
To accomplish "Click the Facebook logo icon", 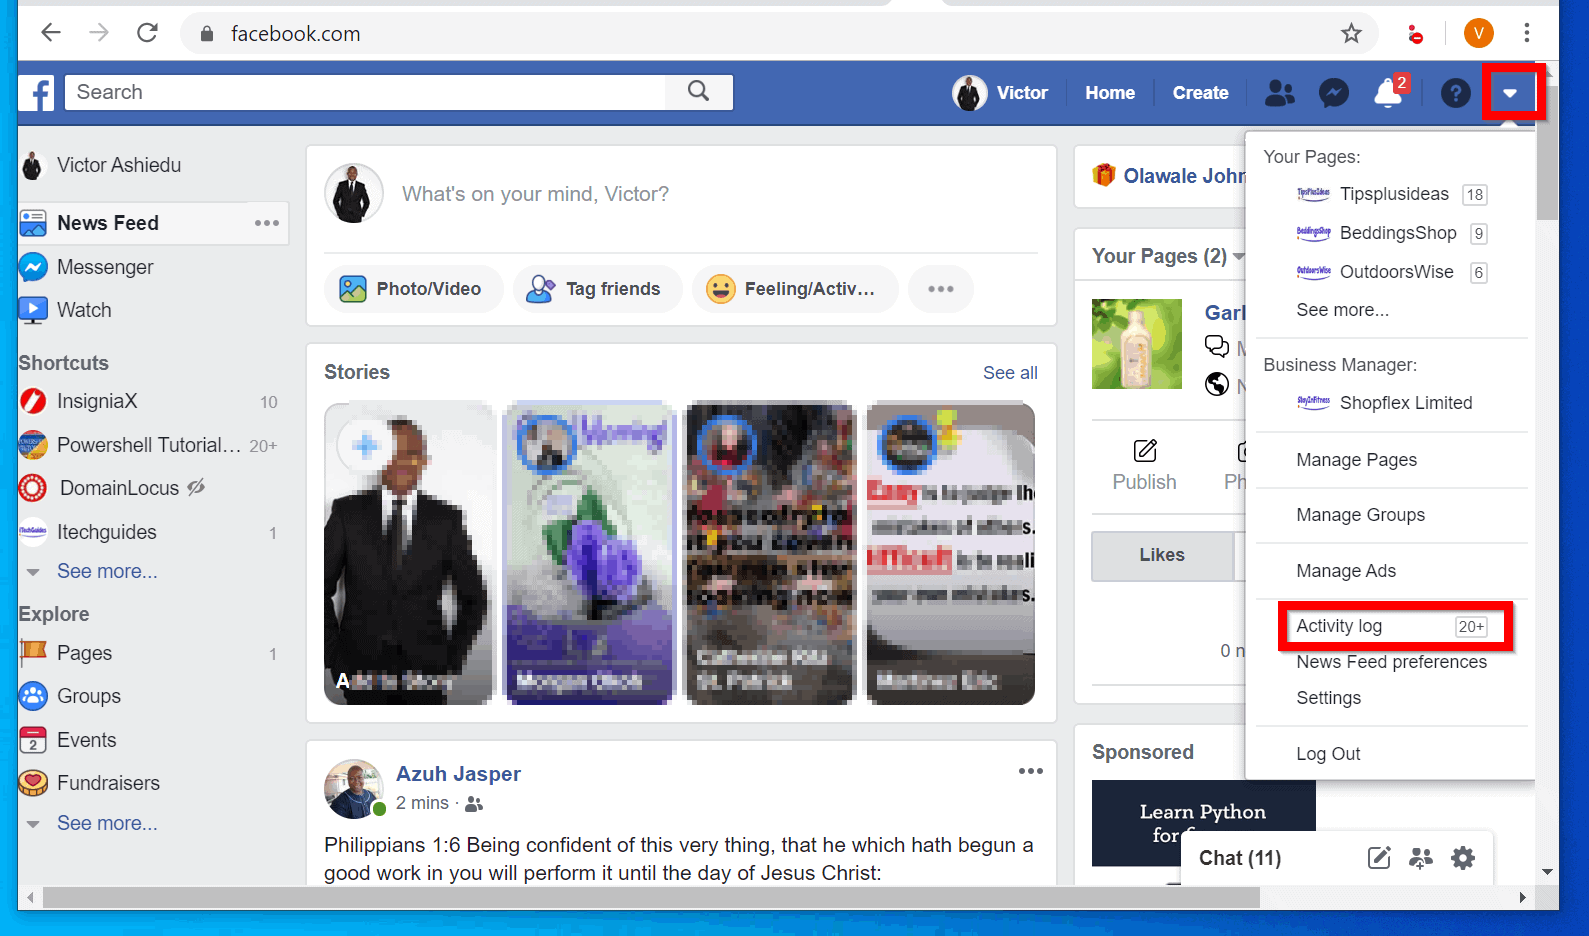I will pyautogui.click(x=37, y=93).
